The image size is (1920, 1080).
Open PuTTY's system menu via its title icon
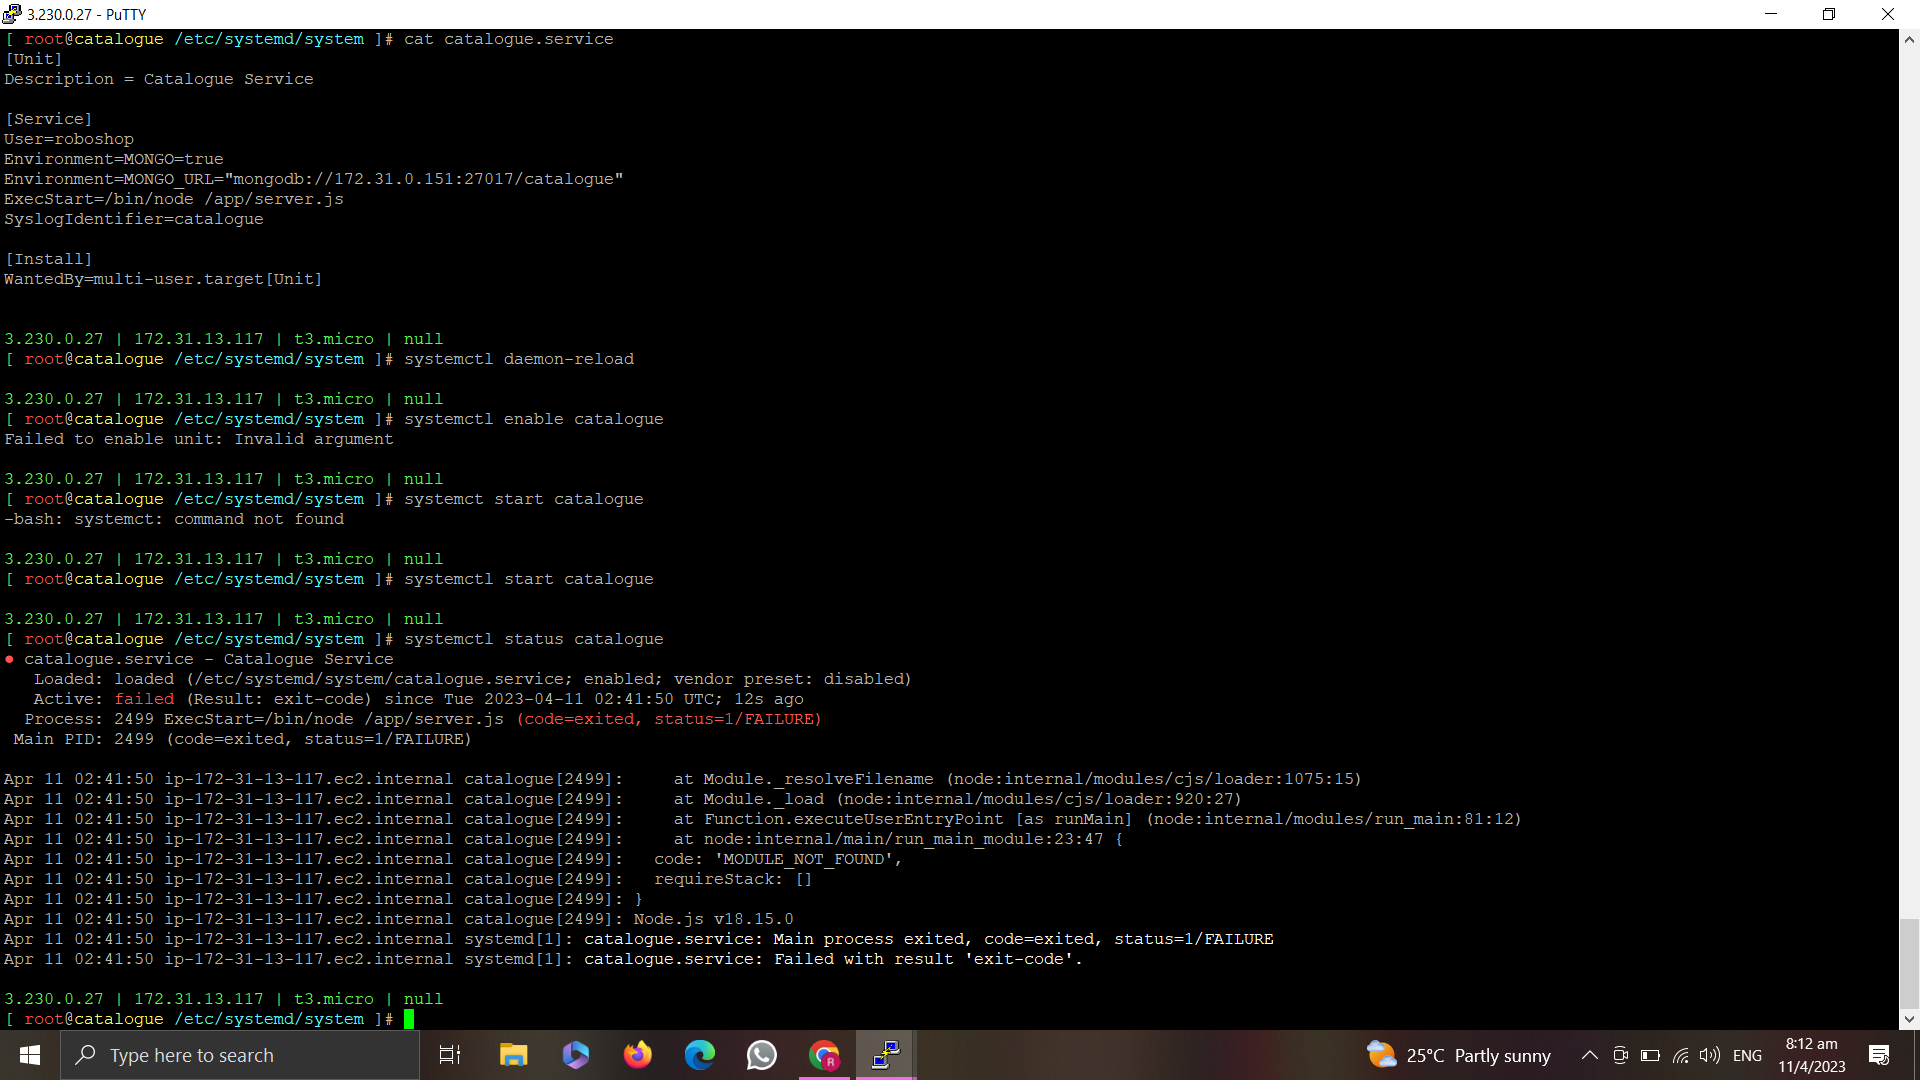pos(11,14)
